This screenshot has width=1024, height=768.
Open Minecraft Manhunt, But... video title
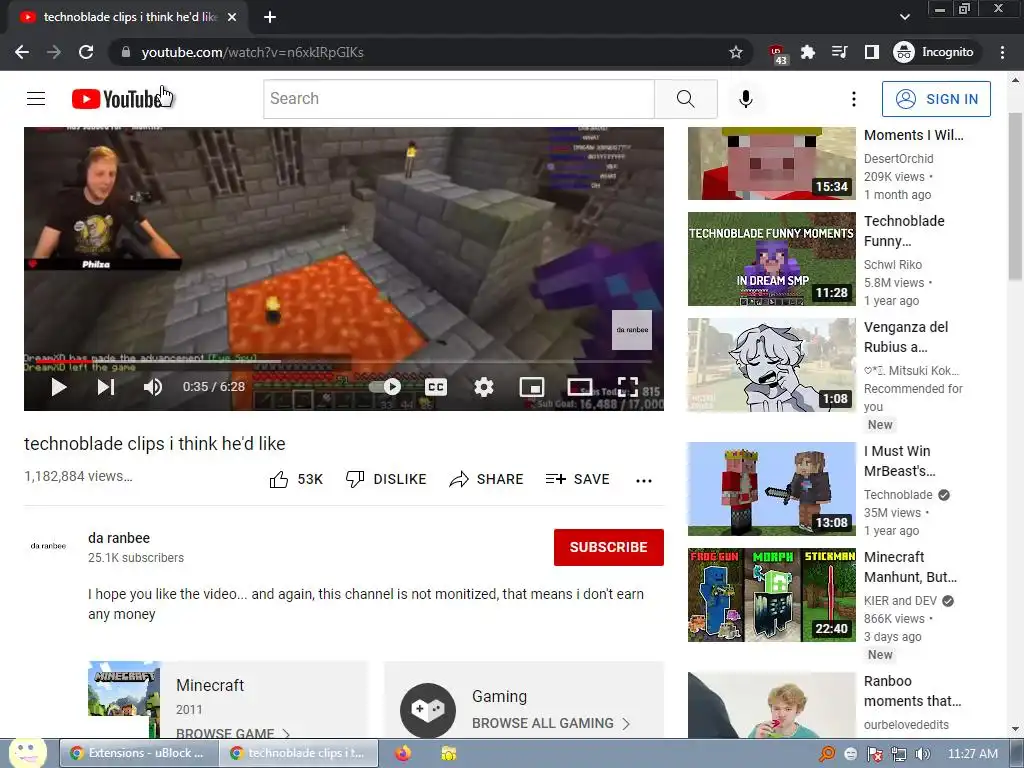[x=910, y=567]
